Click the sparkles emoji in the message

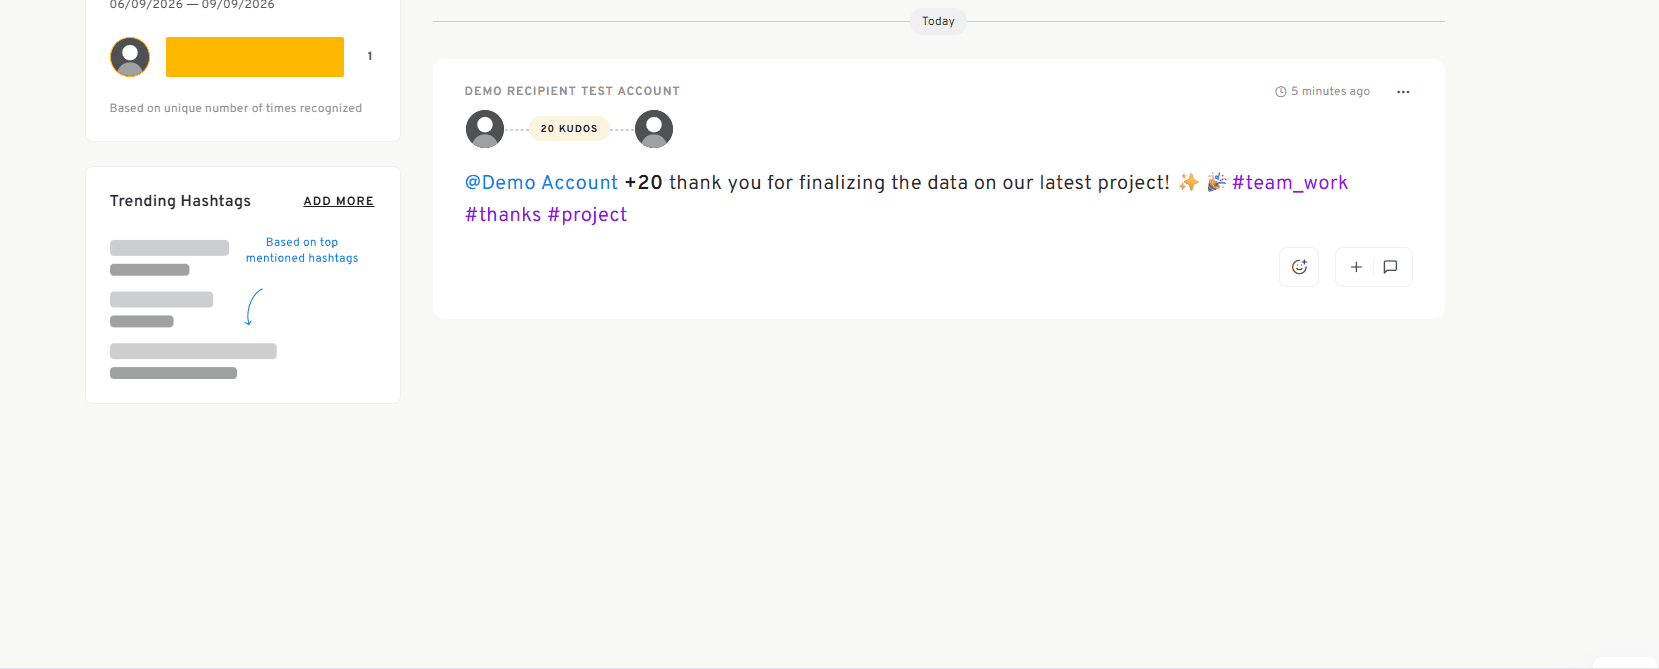click(1188, 182)
